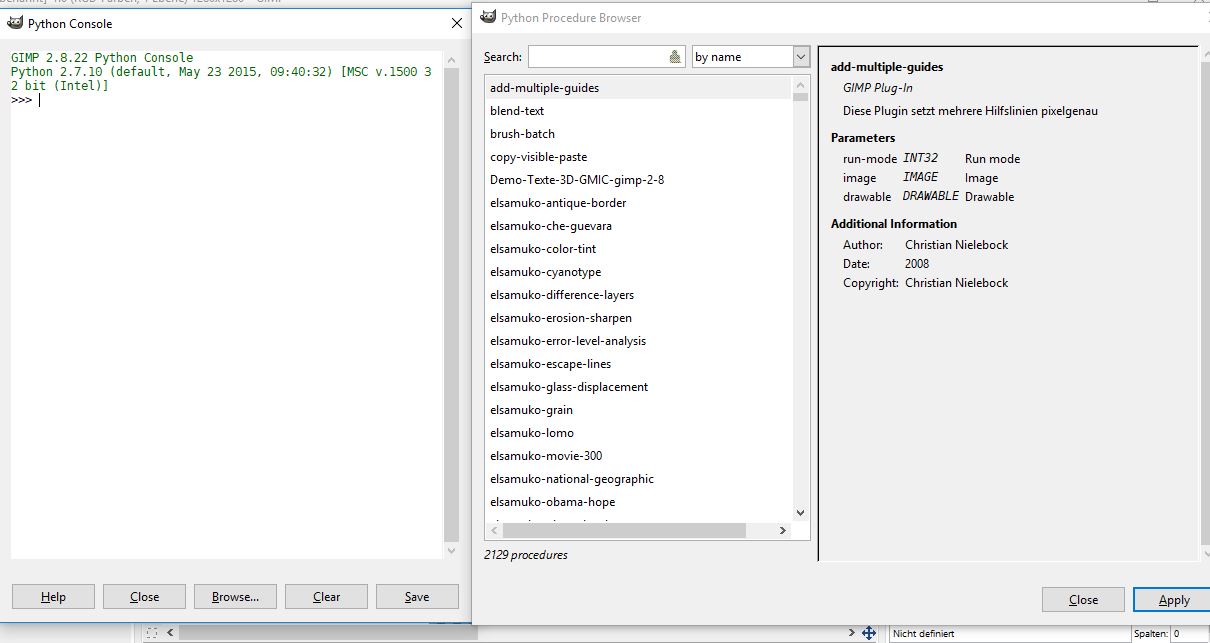Select the elsamuko-glass-displacement procedure
The image size is (1210, 643).
(x=639, y=387)
